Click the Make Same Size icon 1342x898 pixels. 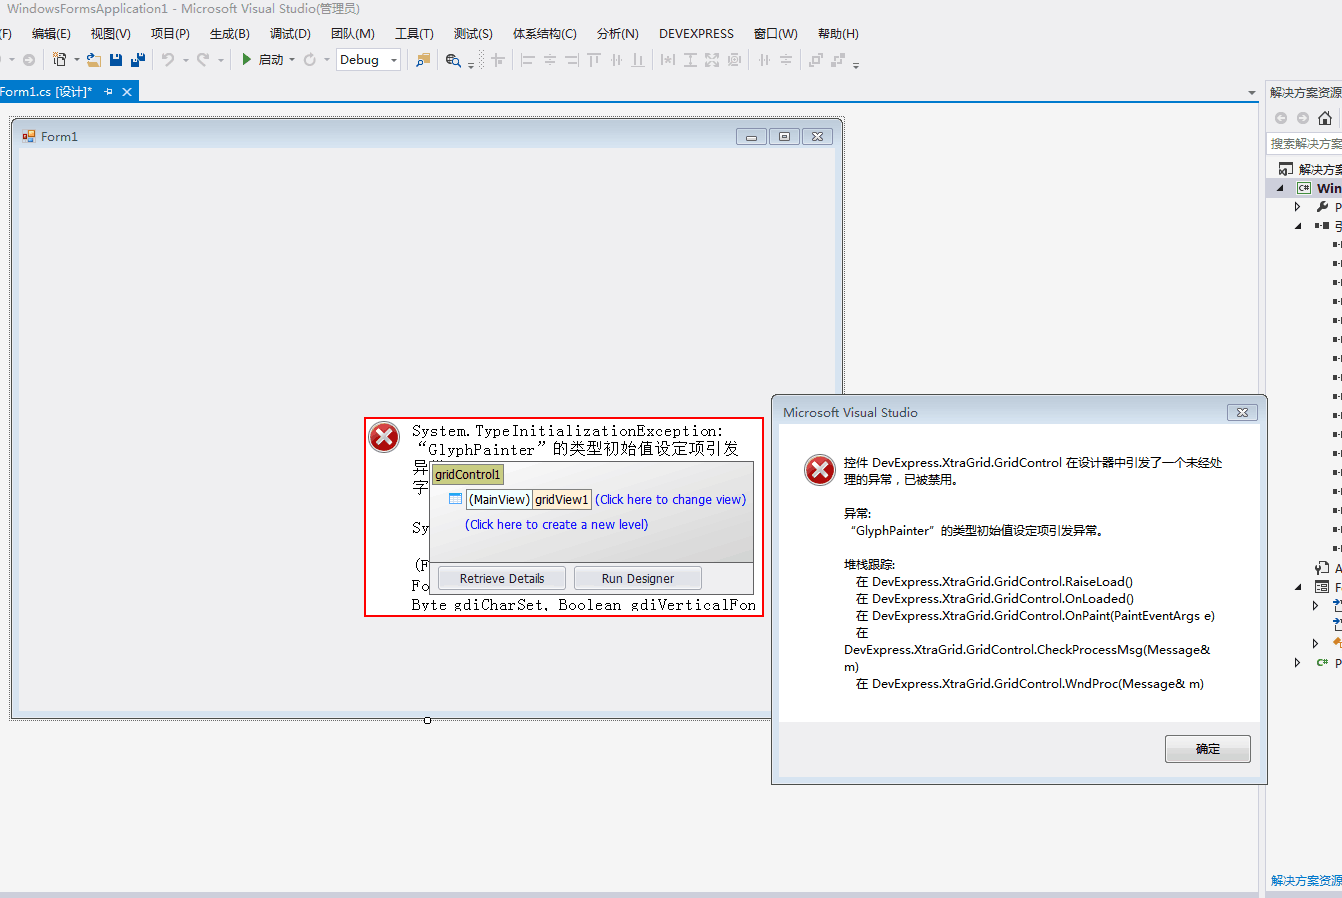click(x=712, y=60)
